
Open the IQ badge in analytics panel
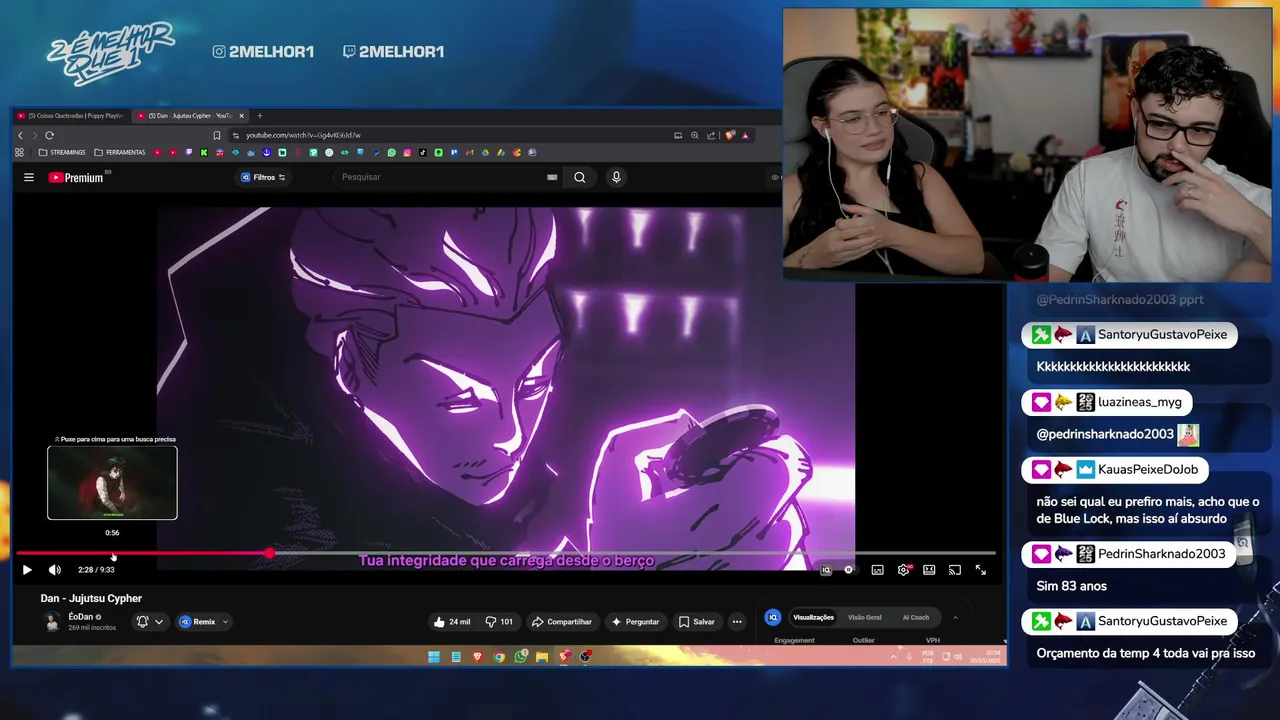pyautogui.click(x=772, y=617)
